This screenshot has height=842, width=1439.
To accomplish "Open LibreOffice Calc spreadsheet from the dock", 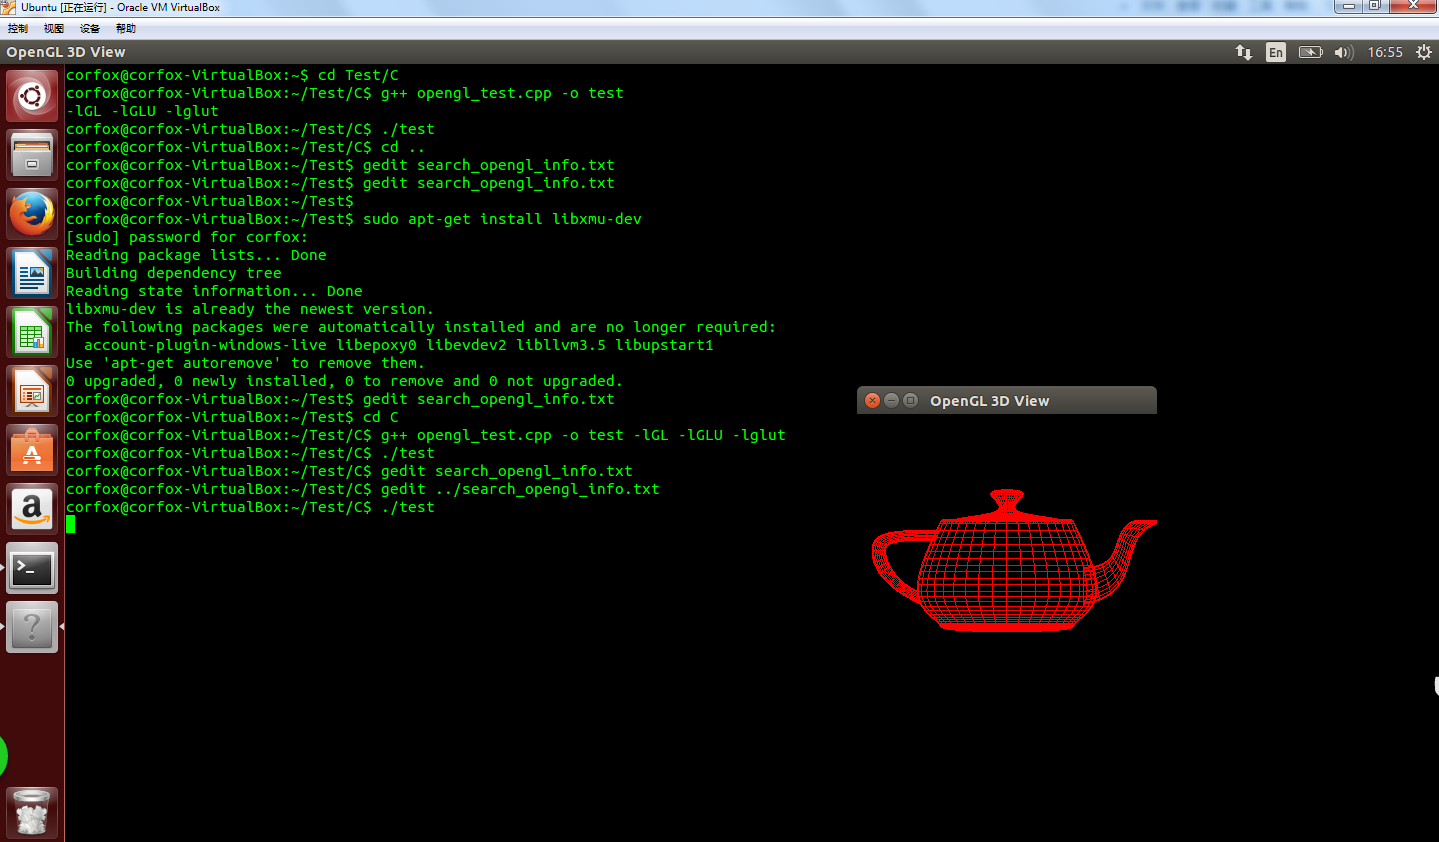I will coord(32,332).
